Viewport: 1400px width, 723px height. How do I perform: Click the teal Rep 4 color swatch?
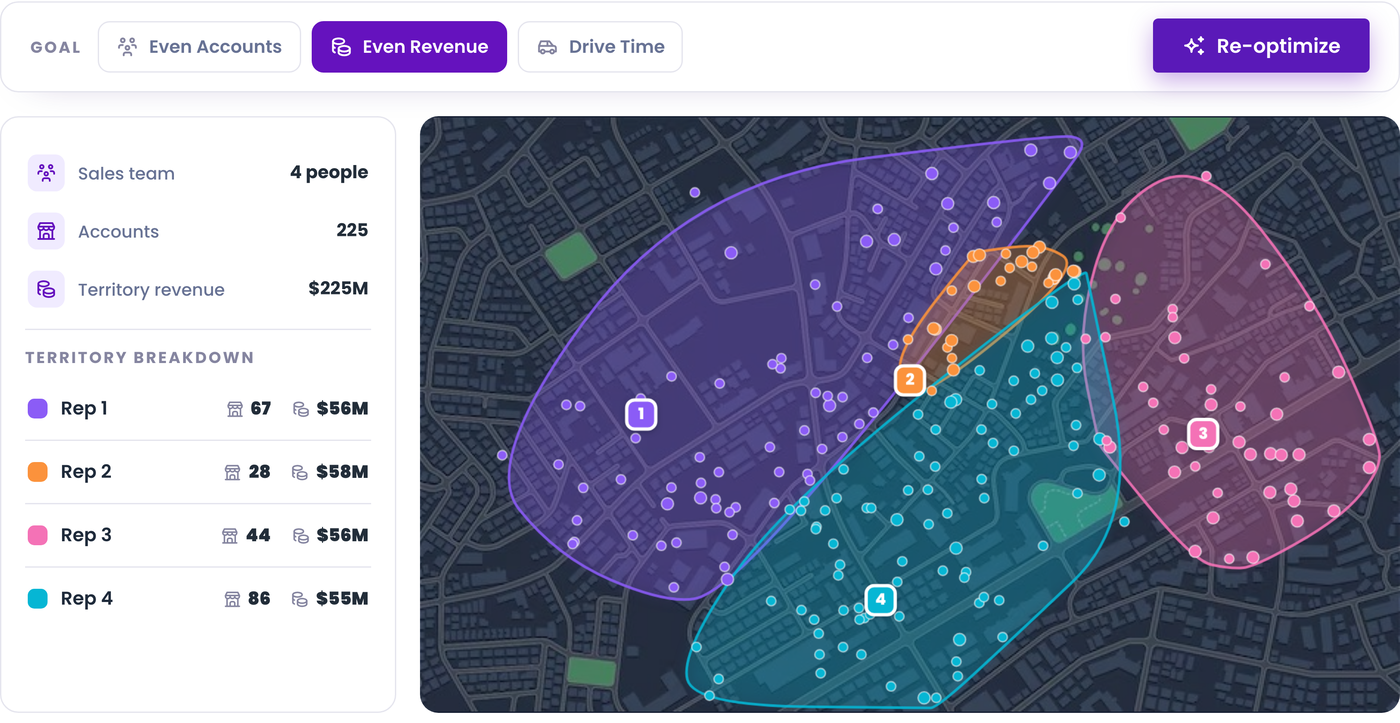coord(38,599)
